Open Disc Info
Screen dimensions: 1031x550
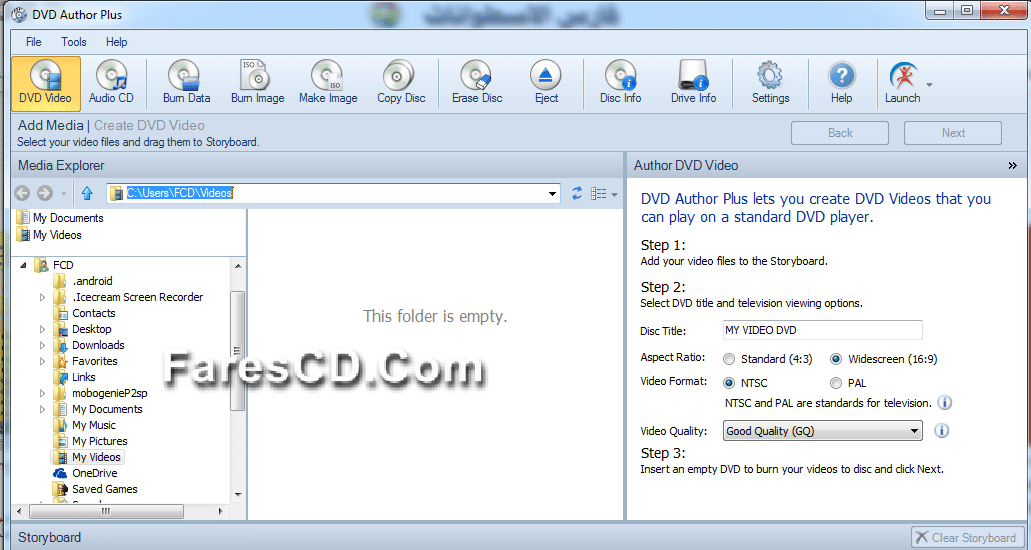(620, 83)
